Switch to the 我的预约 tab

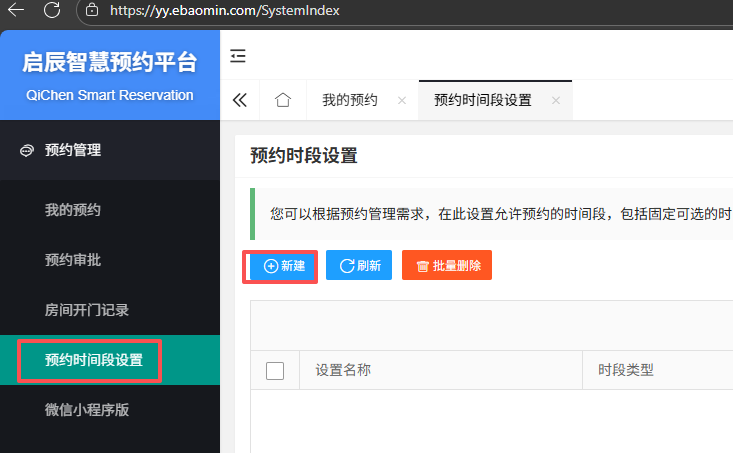pyautogui.click(x=349, y=101)
